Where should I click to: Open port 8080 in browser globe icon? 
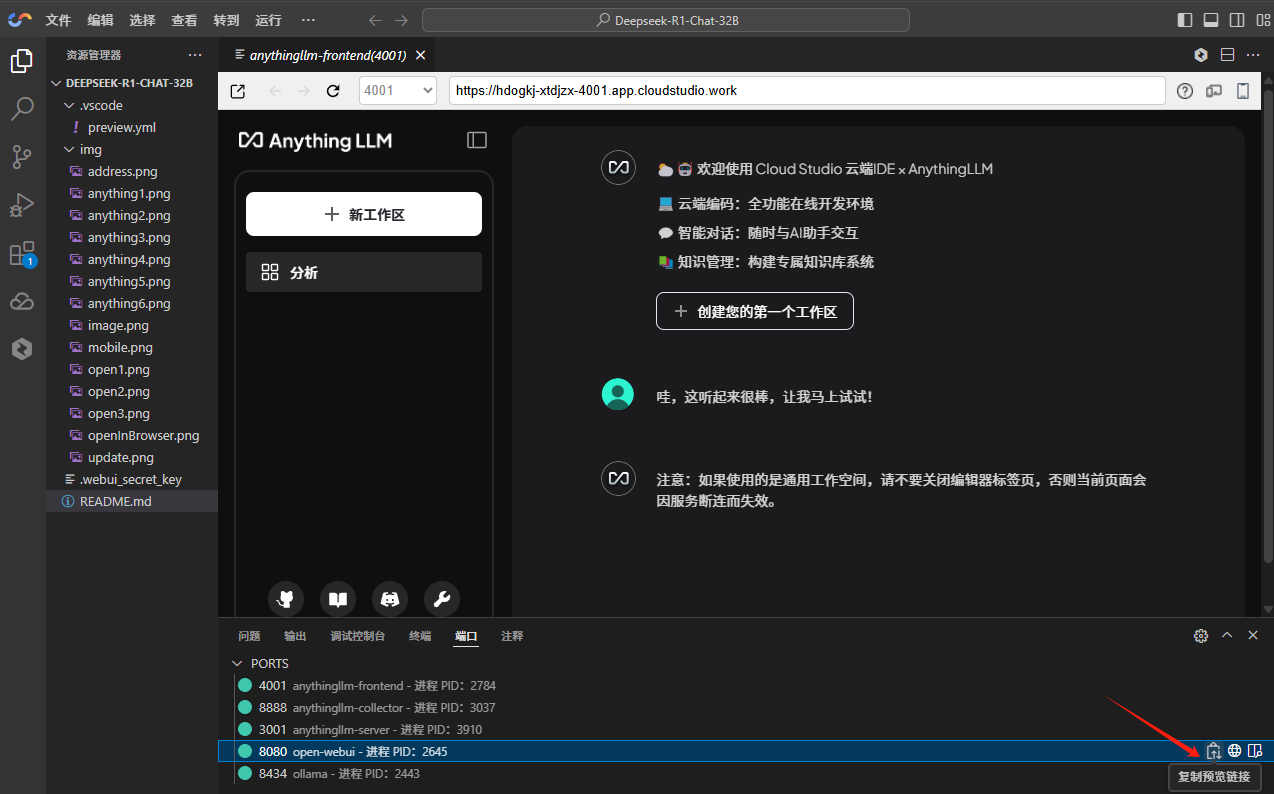1235,751
